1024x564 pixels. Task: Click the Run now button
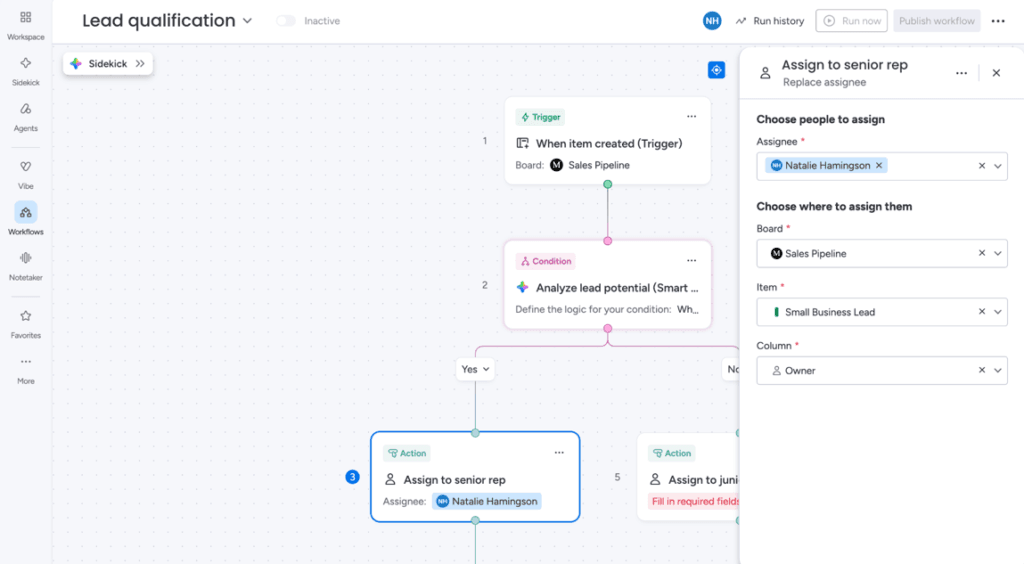coord(851,21)
